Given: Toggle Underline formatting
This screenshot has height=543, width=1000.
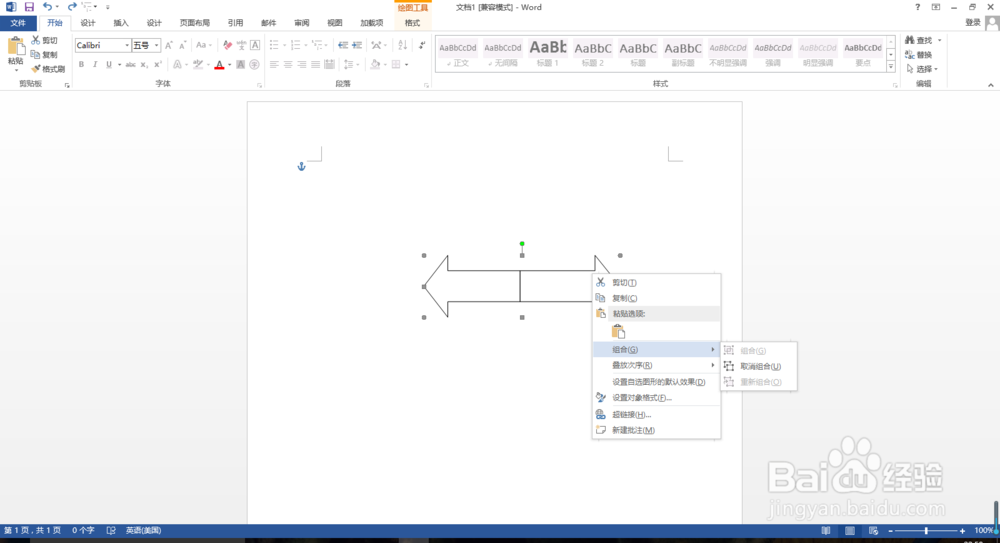Looking at the screenshot, I should point(109,64).
